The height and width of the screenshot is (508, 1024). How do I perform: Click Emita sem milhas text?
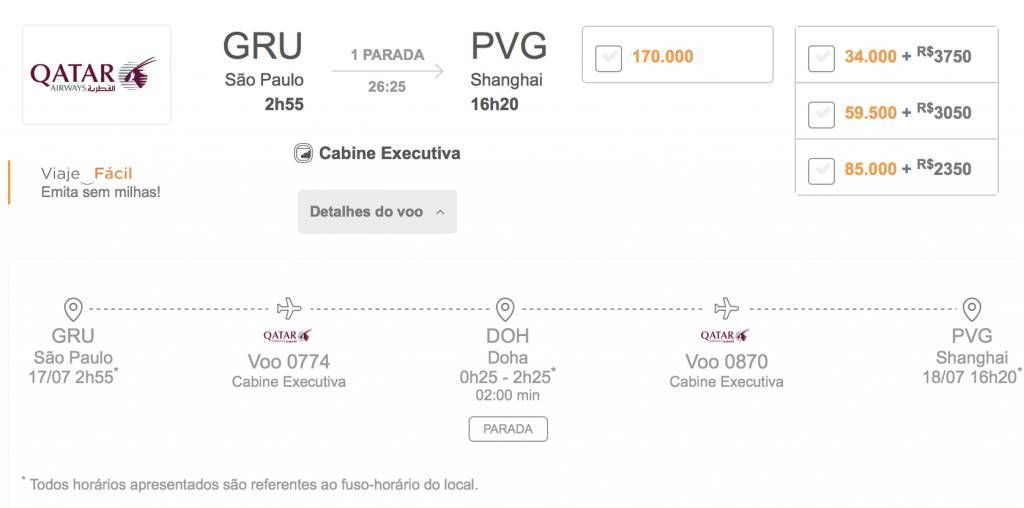101,192
